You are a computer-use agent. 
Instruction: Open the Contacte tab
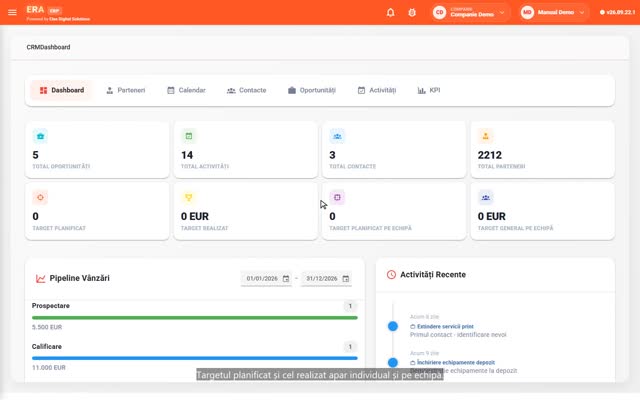click(x=247, y=90)
